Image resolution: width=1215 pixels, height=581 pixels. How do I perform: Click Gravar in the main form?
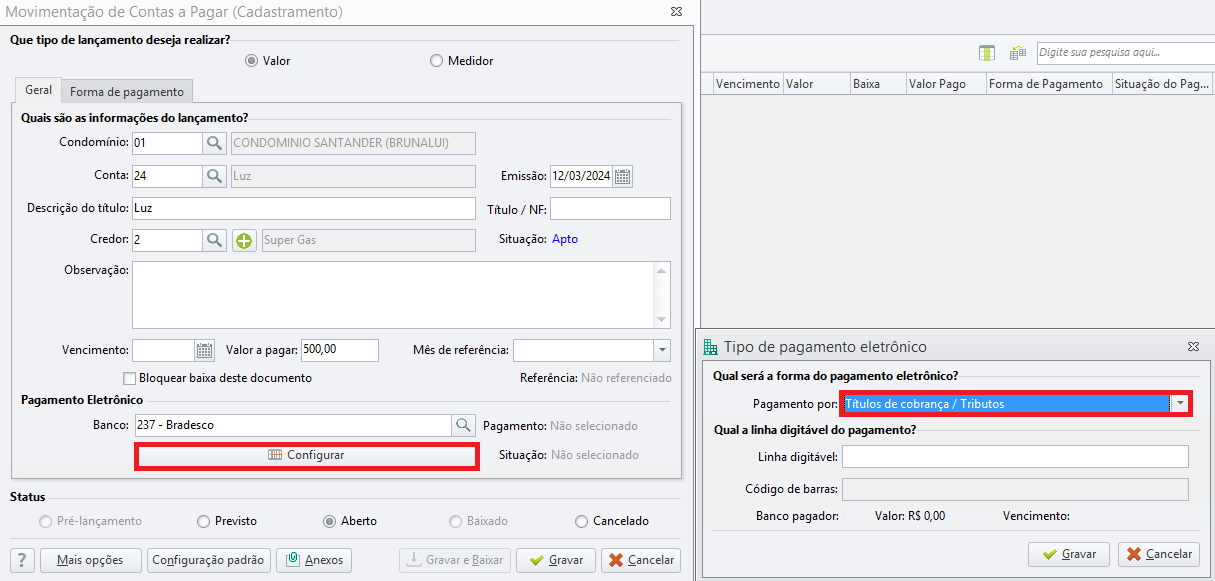coord(557,560)
